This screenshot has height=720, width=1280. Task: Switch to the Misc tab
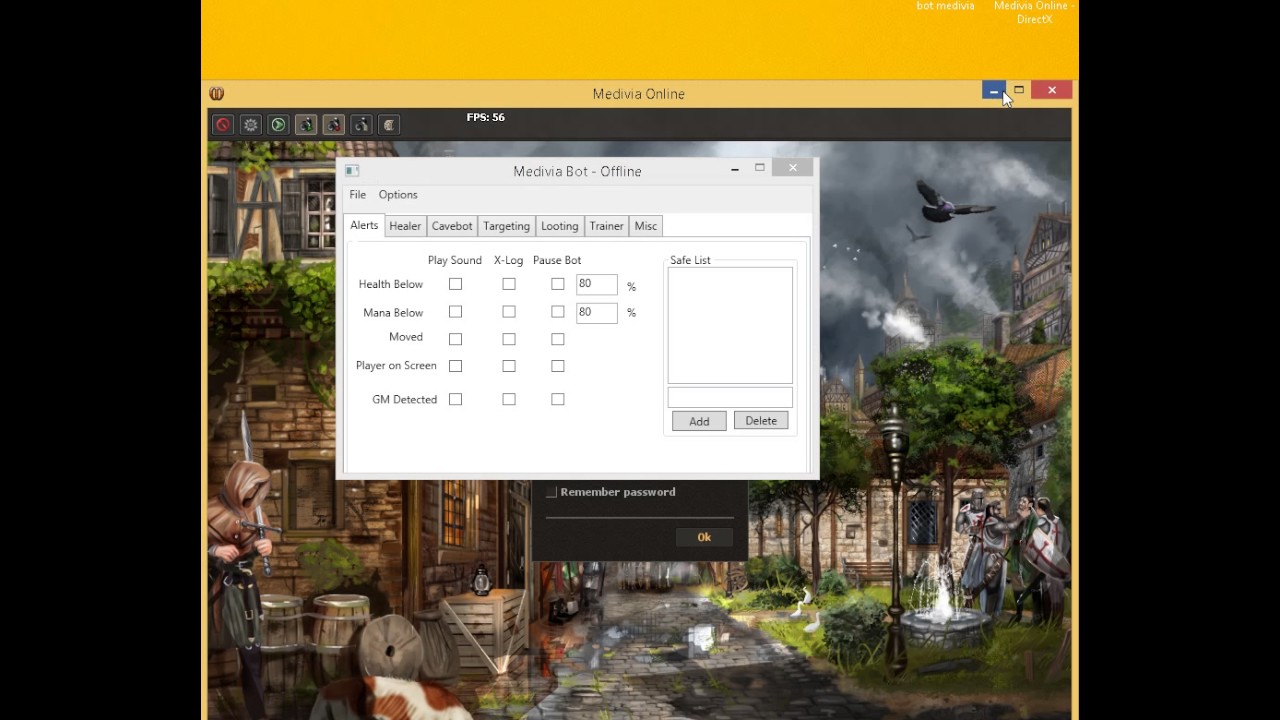tap(646, 226)
